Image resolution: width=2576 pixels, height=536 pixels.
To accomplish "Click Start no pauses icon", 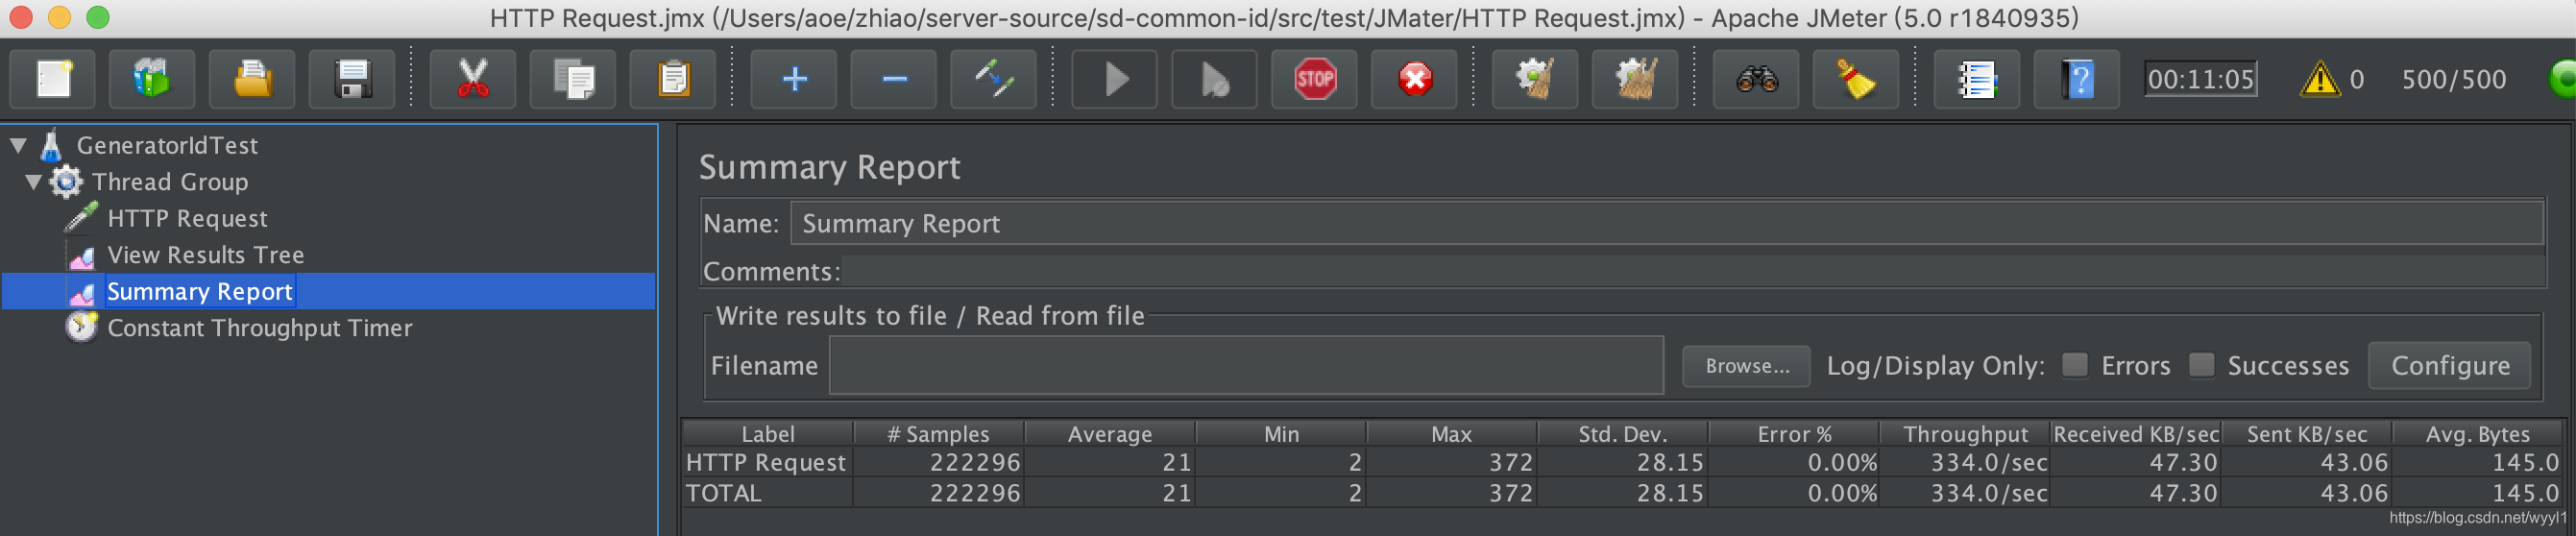I will [1215, 79].
